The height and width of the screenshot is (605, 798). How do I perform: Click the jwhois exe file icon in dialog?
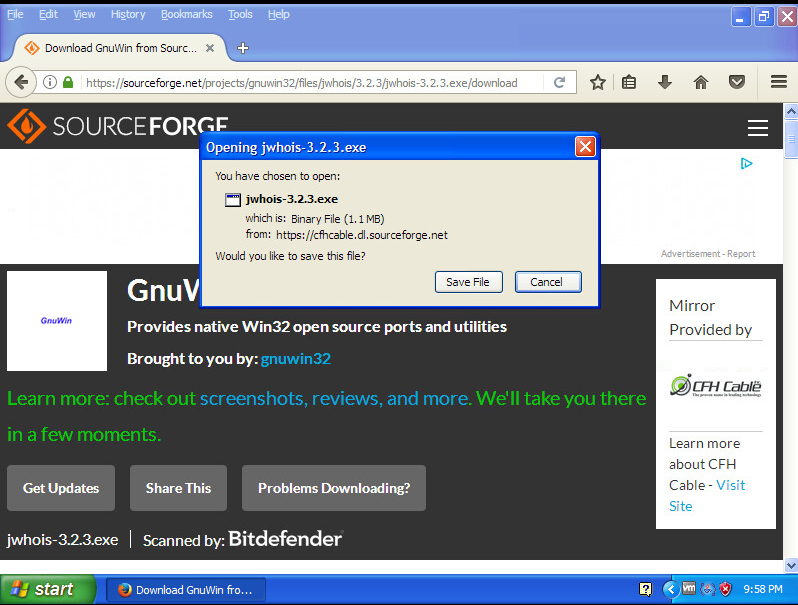[233, 199]
